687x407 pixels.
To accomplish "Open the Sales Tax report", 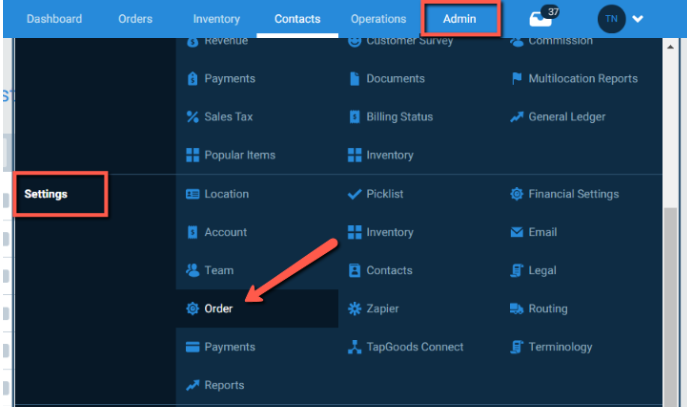I will coord(228,117).
